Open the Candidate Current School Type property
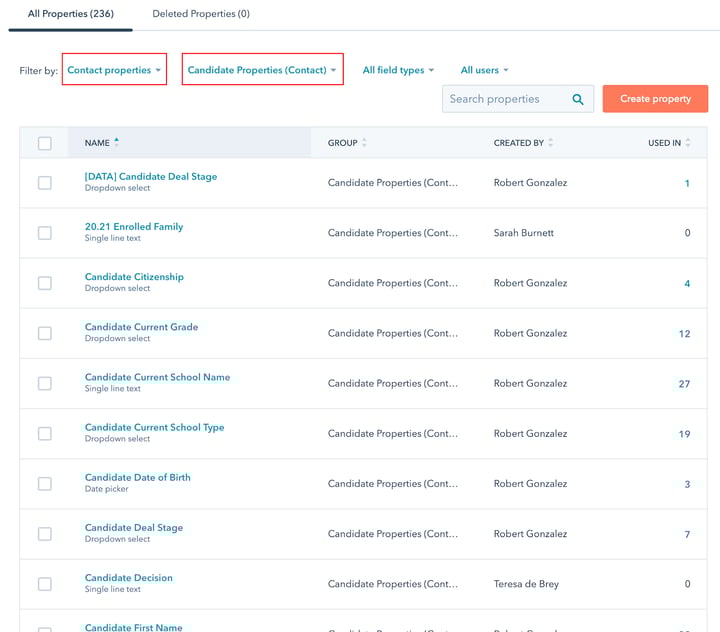This screenshot has height=632, width=720. pyautogui.click(x=154, y=427)
